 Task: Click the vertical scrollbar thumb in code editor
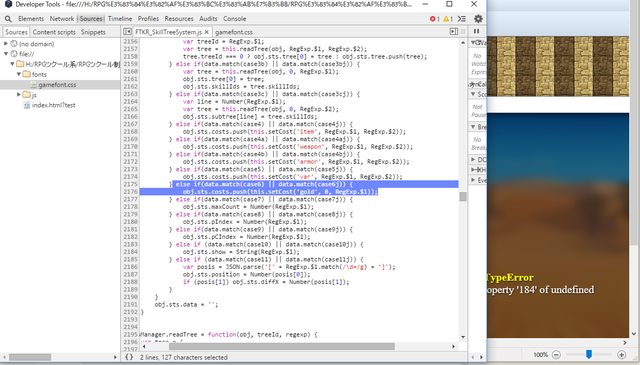pos(462,197)
